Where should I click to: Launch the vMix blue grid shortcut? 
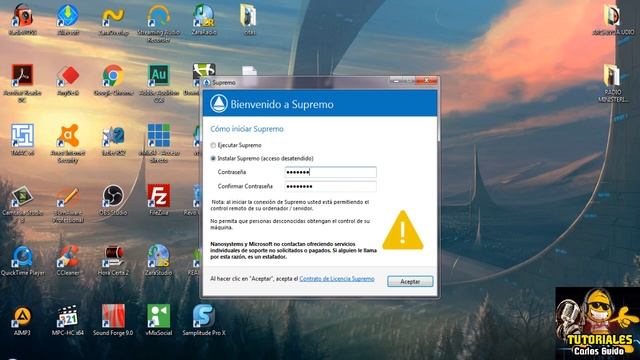coord(159,143)
